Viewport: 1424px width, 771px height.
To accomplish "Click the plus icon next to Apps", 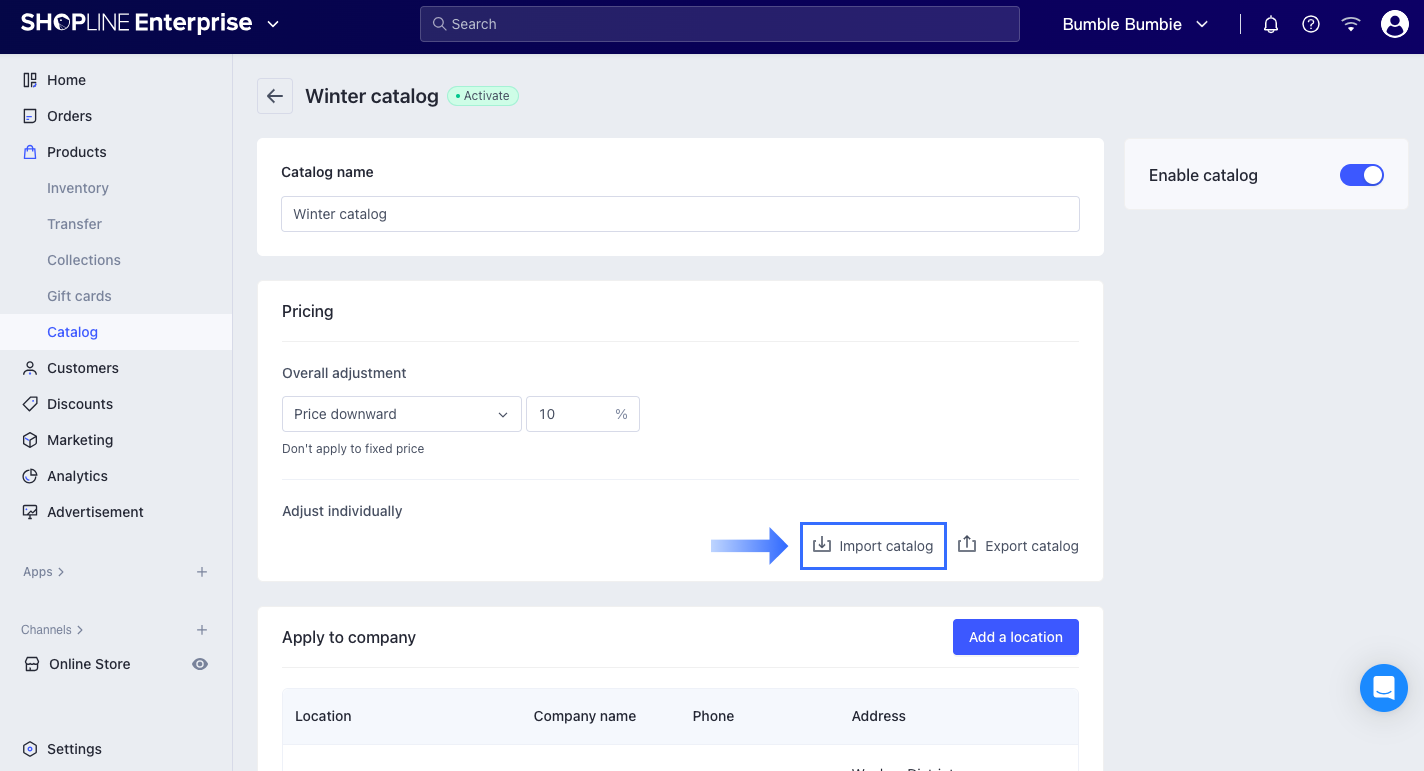I will 202,572.
